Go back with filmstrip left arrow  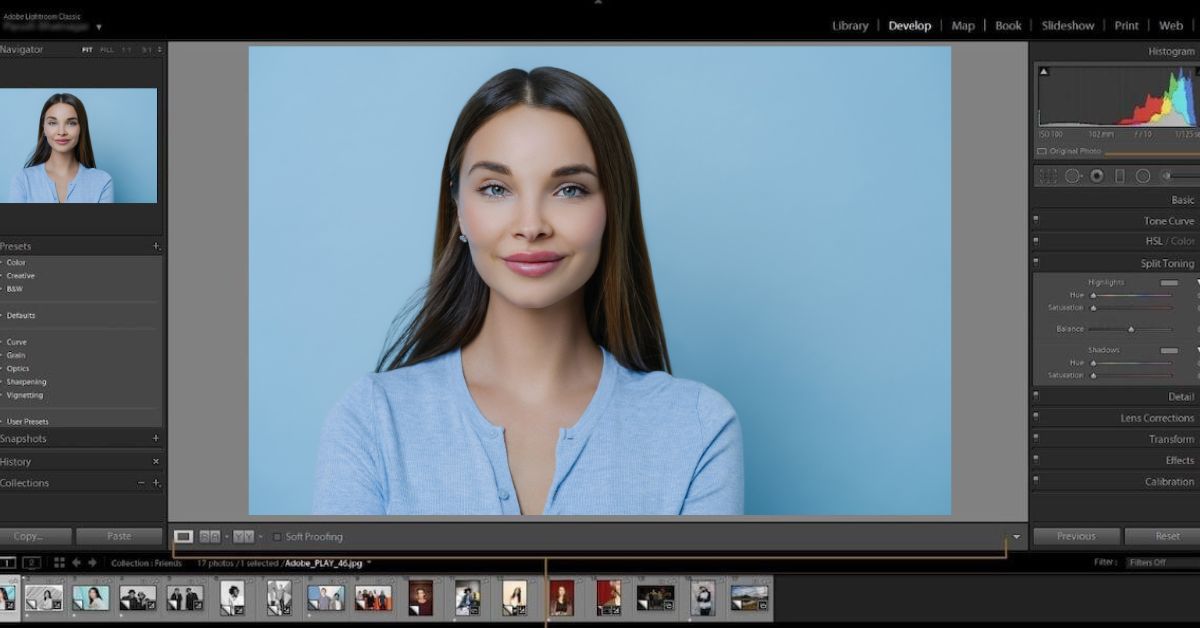coord(76,563)
